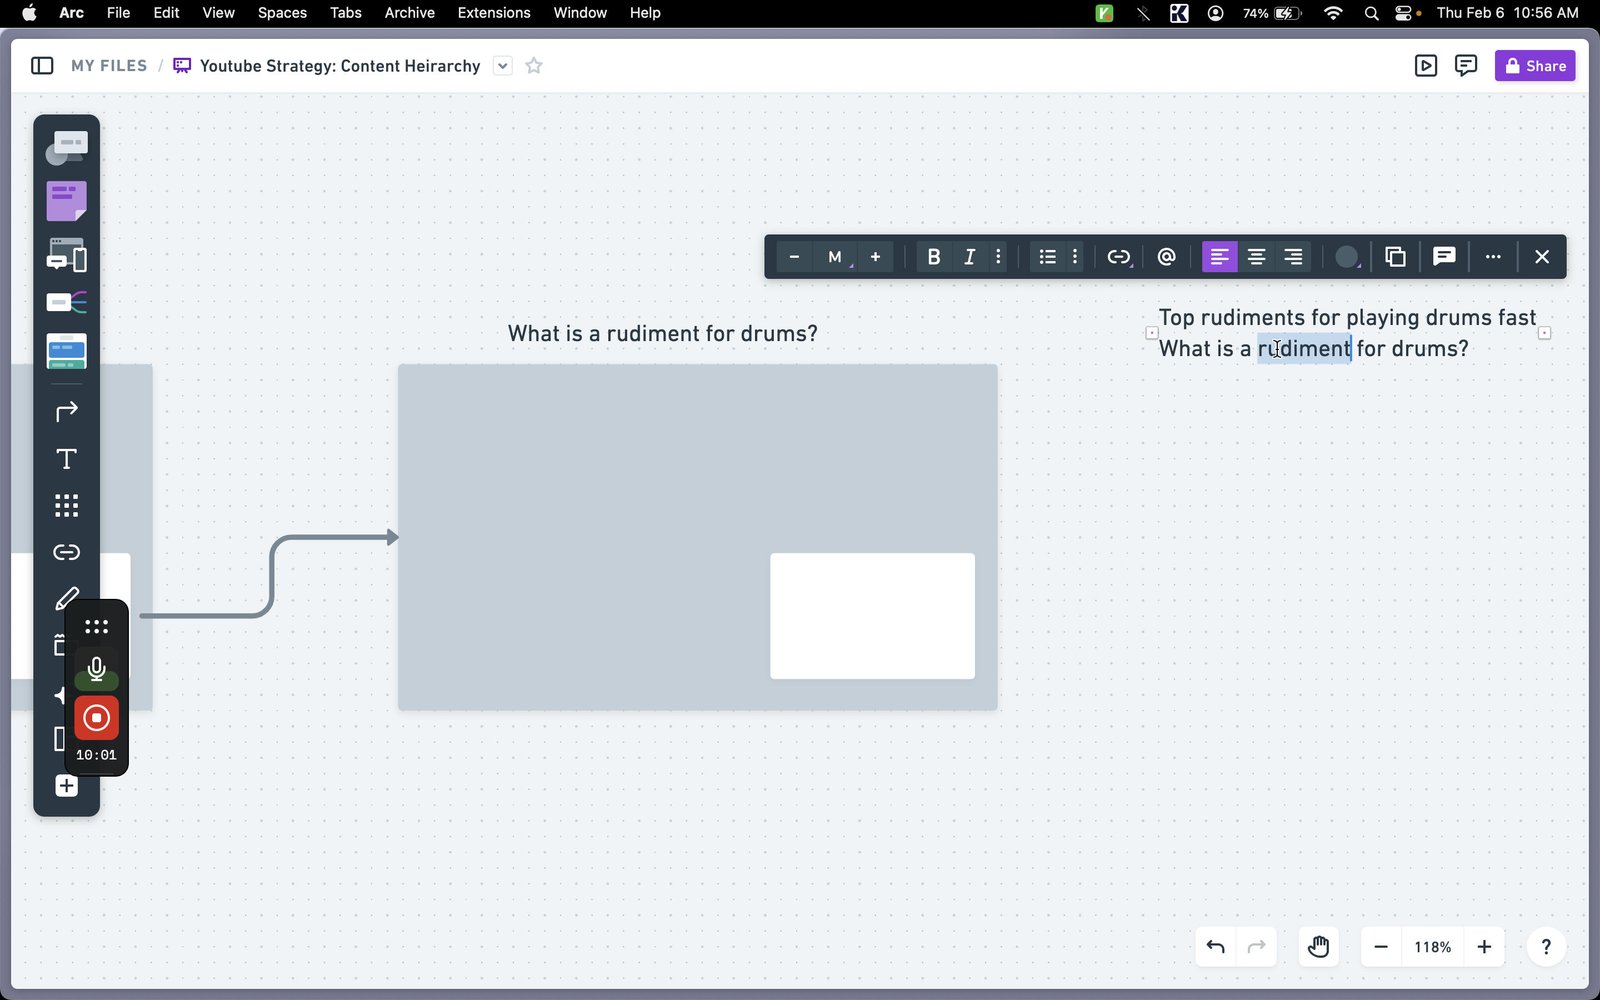Start presentation mode
The image size is (1600, 1000).
point(1426,66)
